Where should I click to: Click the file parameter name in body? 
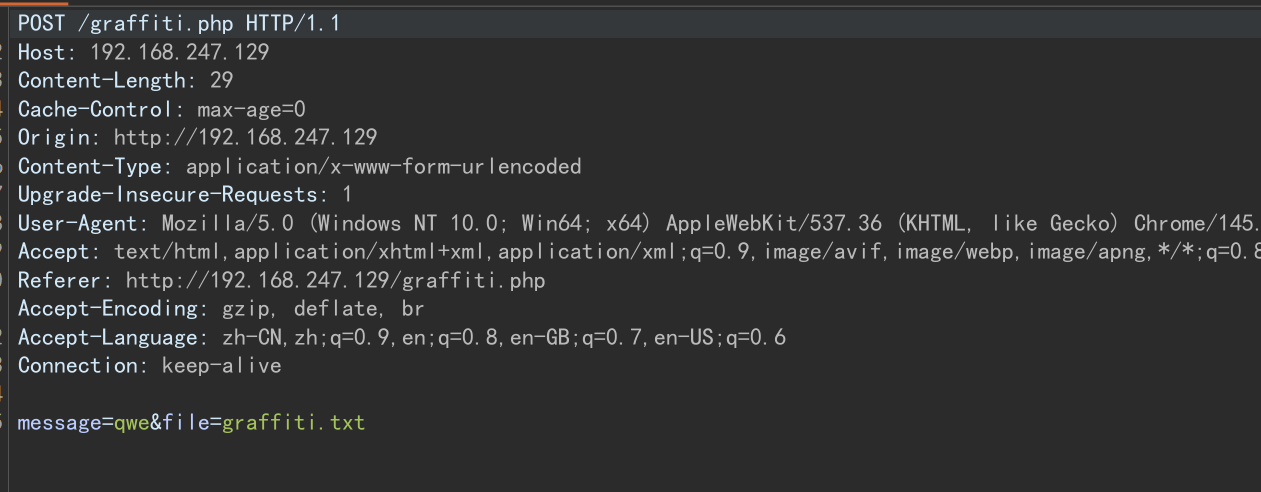point(185,423)
